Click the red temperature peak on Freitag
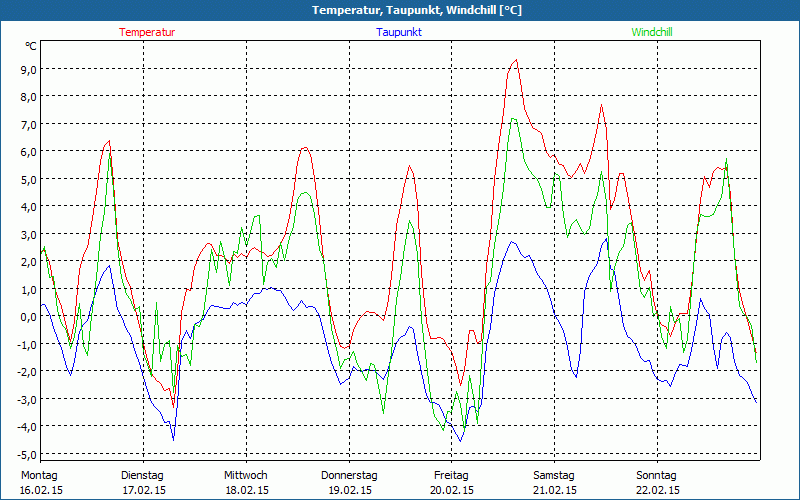The height and width of the screenshot is (500, 800). [x=516, y=60]
